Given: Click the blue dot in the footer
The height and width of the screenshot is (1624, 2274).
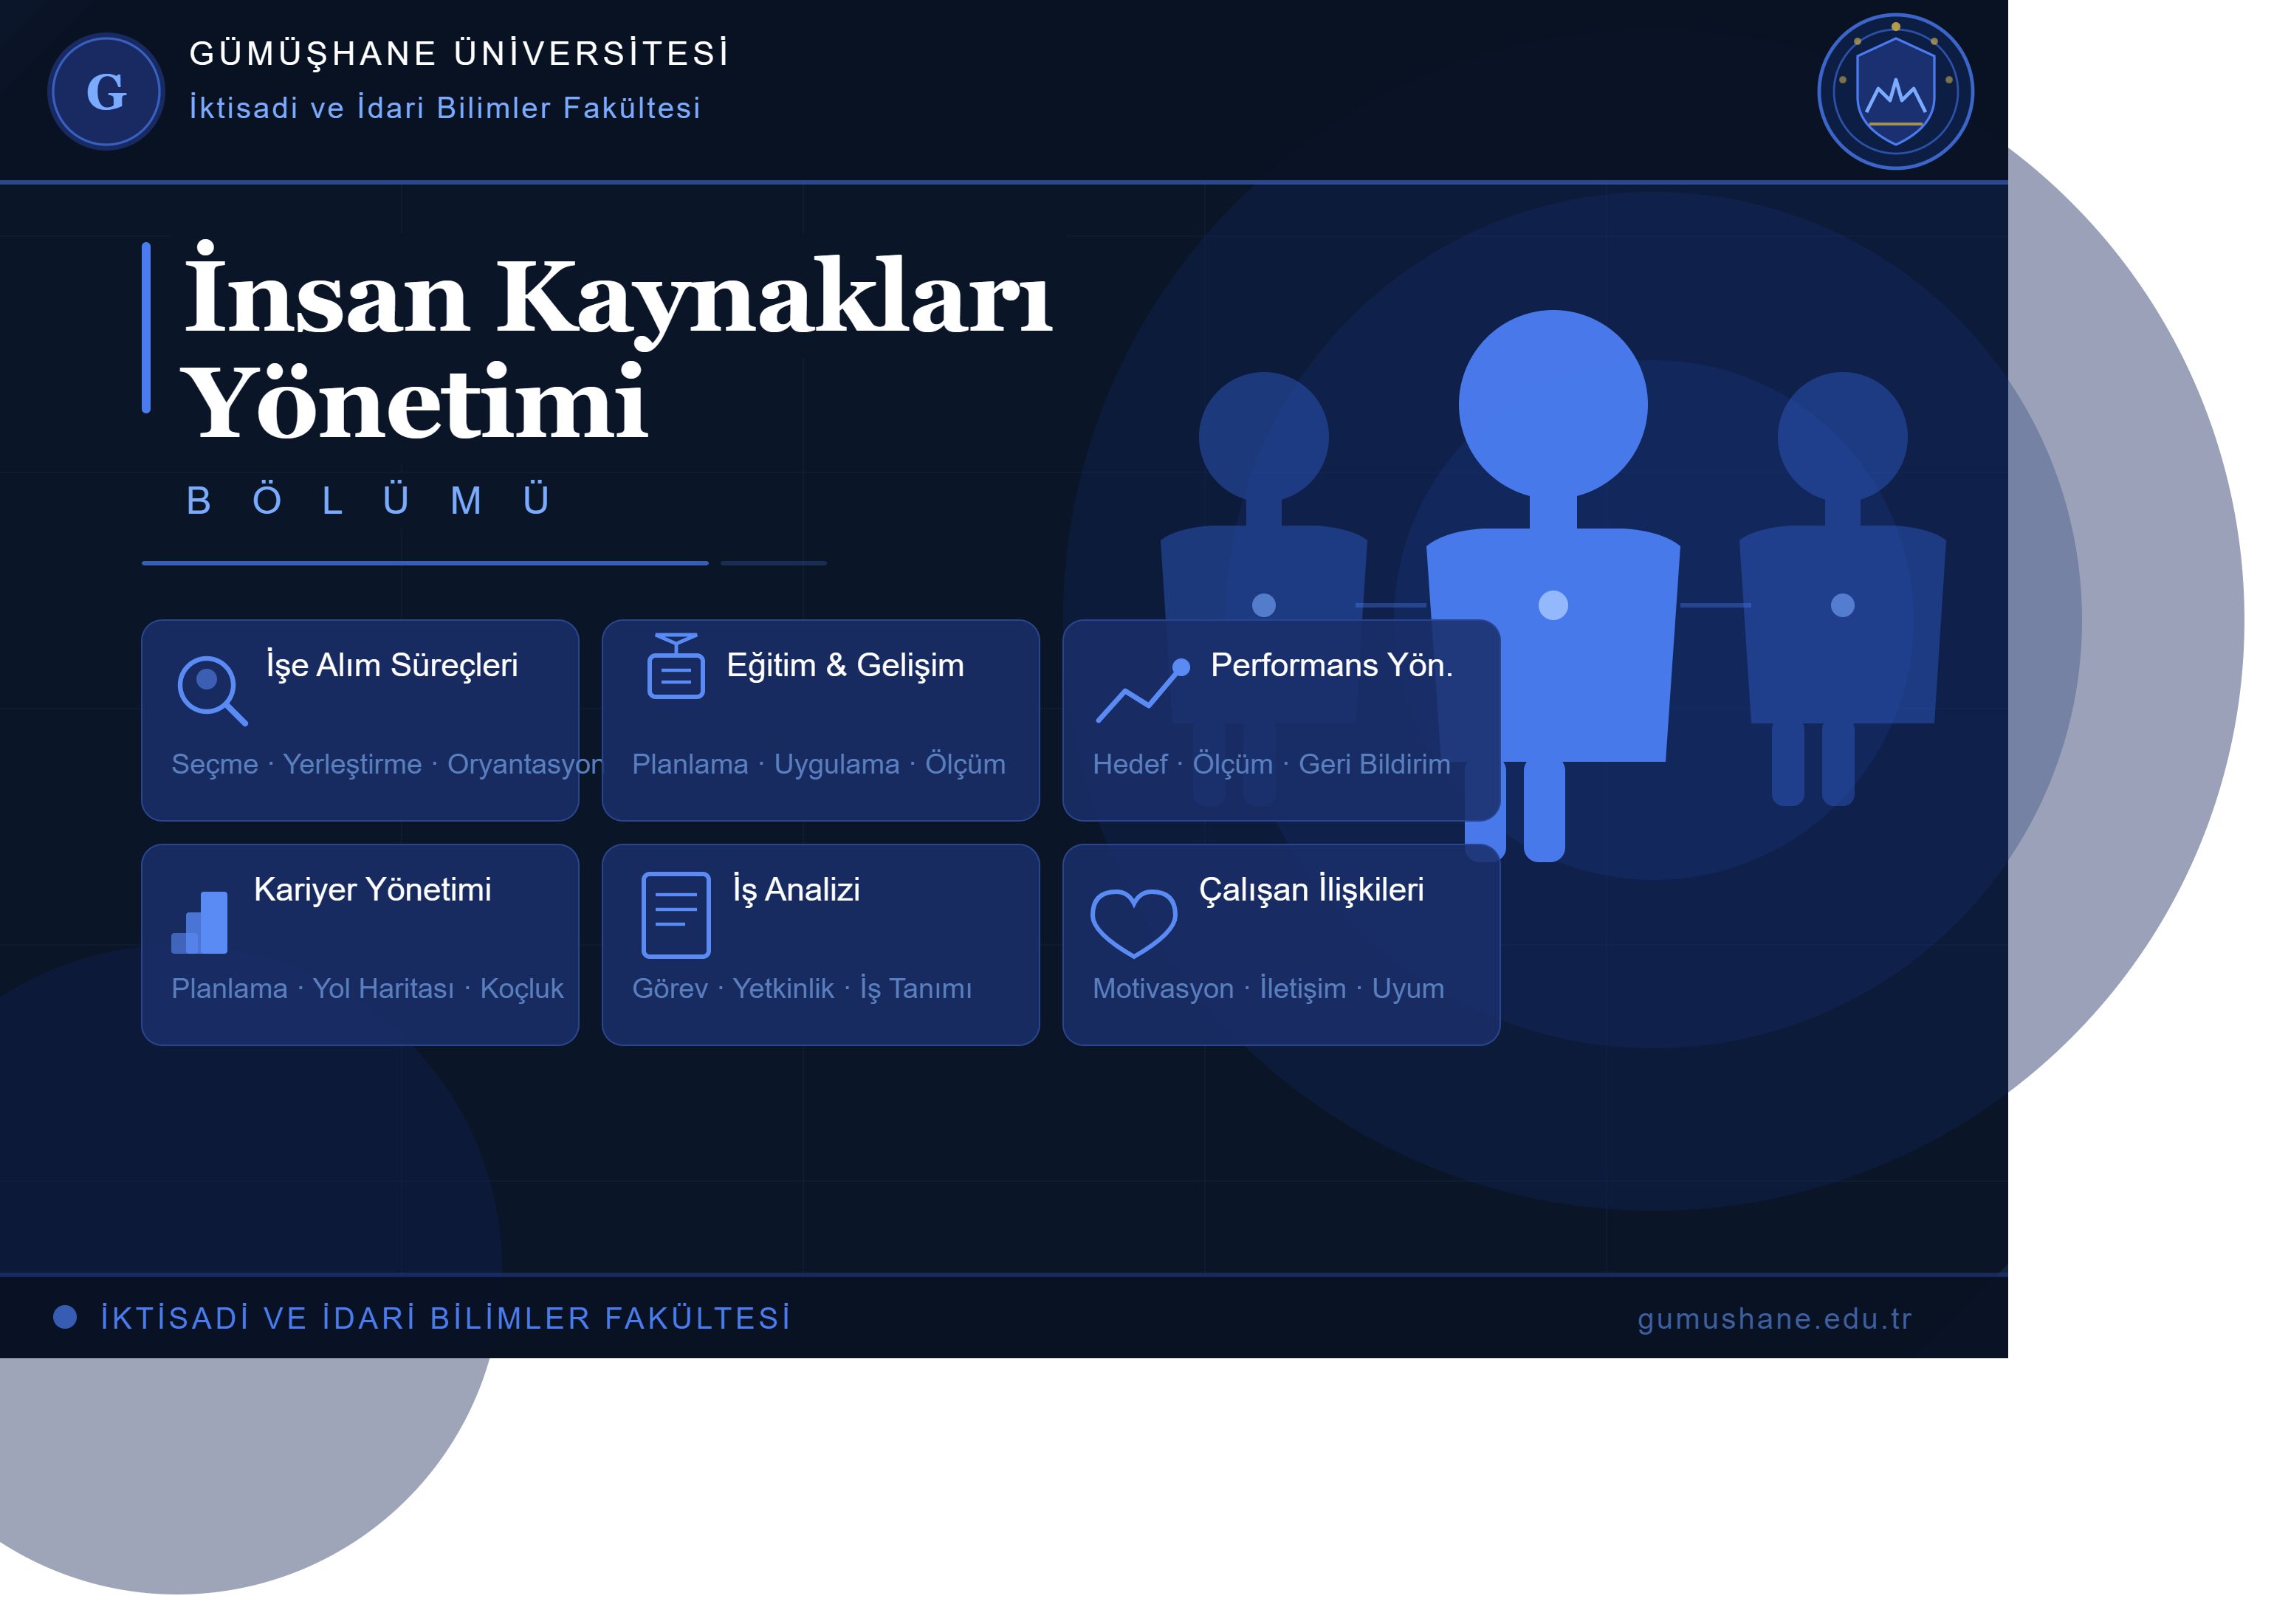Looking at the screenshot, I should tap(65, 1317).
